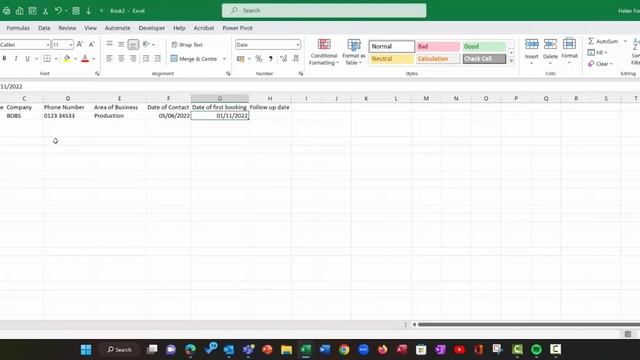
Task: Open Chrome from the taskbar
Action: (344, 349)
